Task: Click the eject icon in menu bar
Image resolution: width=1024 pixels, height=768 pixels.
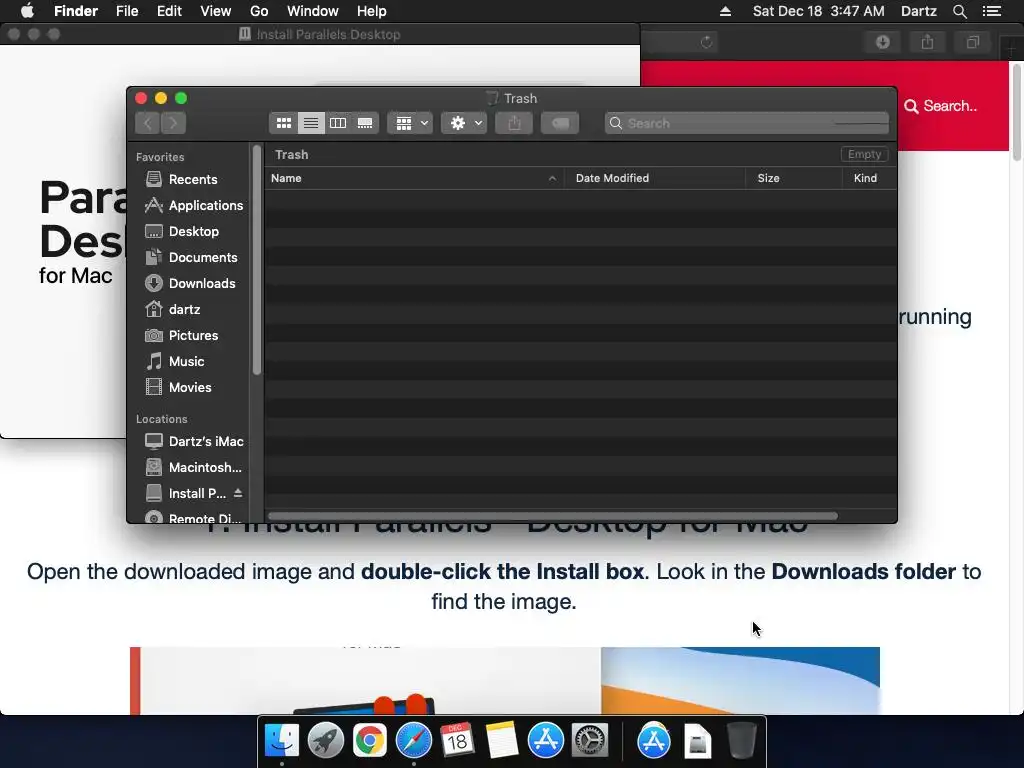Action: click(726, 11)
